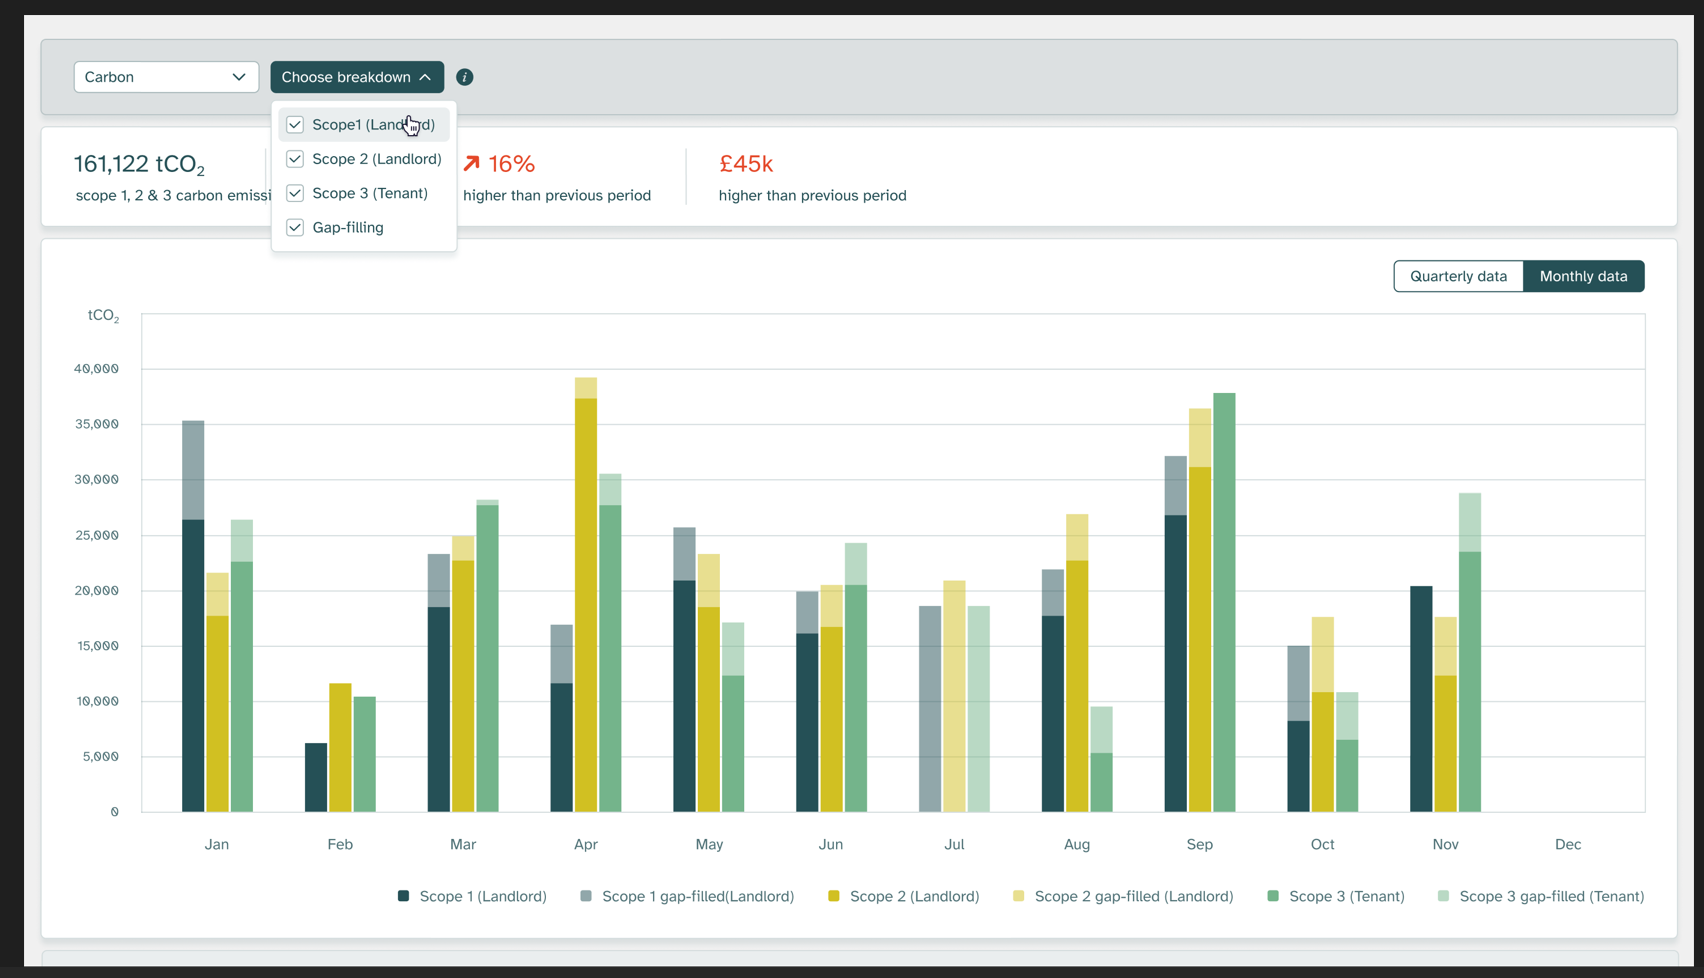This screenshot has height=978, width=1704.
Task: Click the Scope 3 gap-filled legend marker
Action: [1443, 896]
